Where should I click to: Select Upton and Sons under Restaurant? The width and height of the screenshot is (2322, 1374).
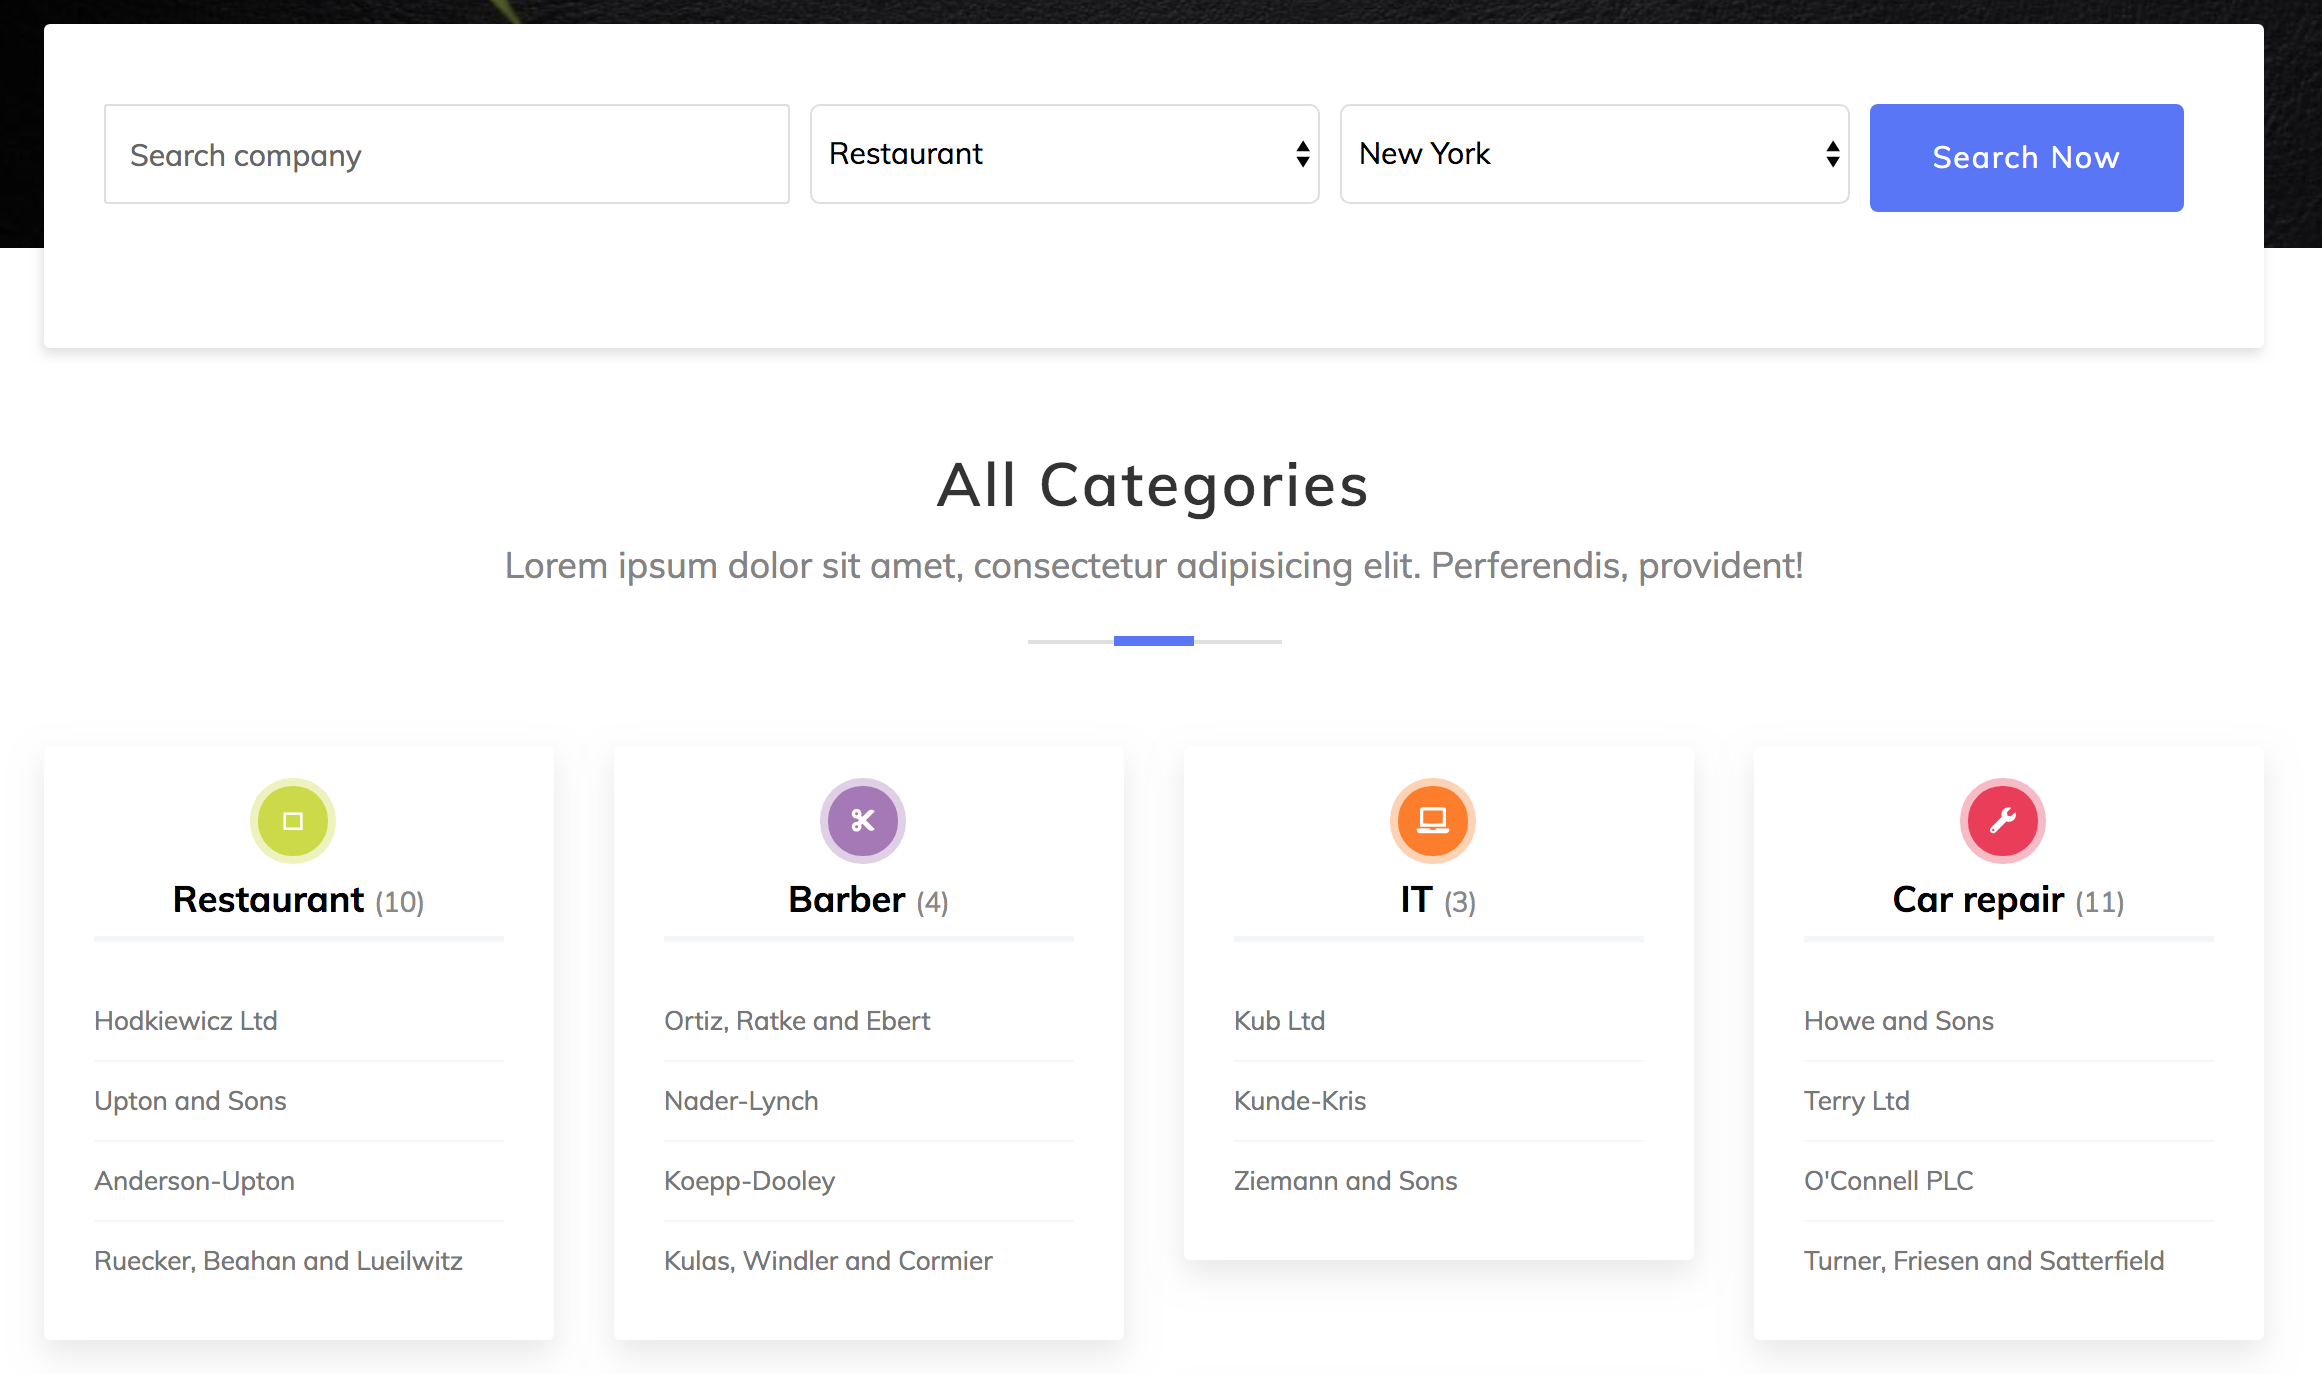190,1101
